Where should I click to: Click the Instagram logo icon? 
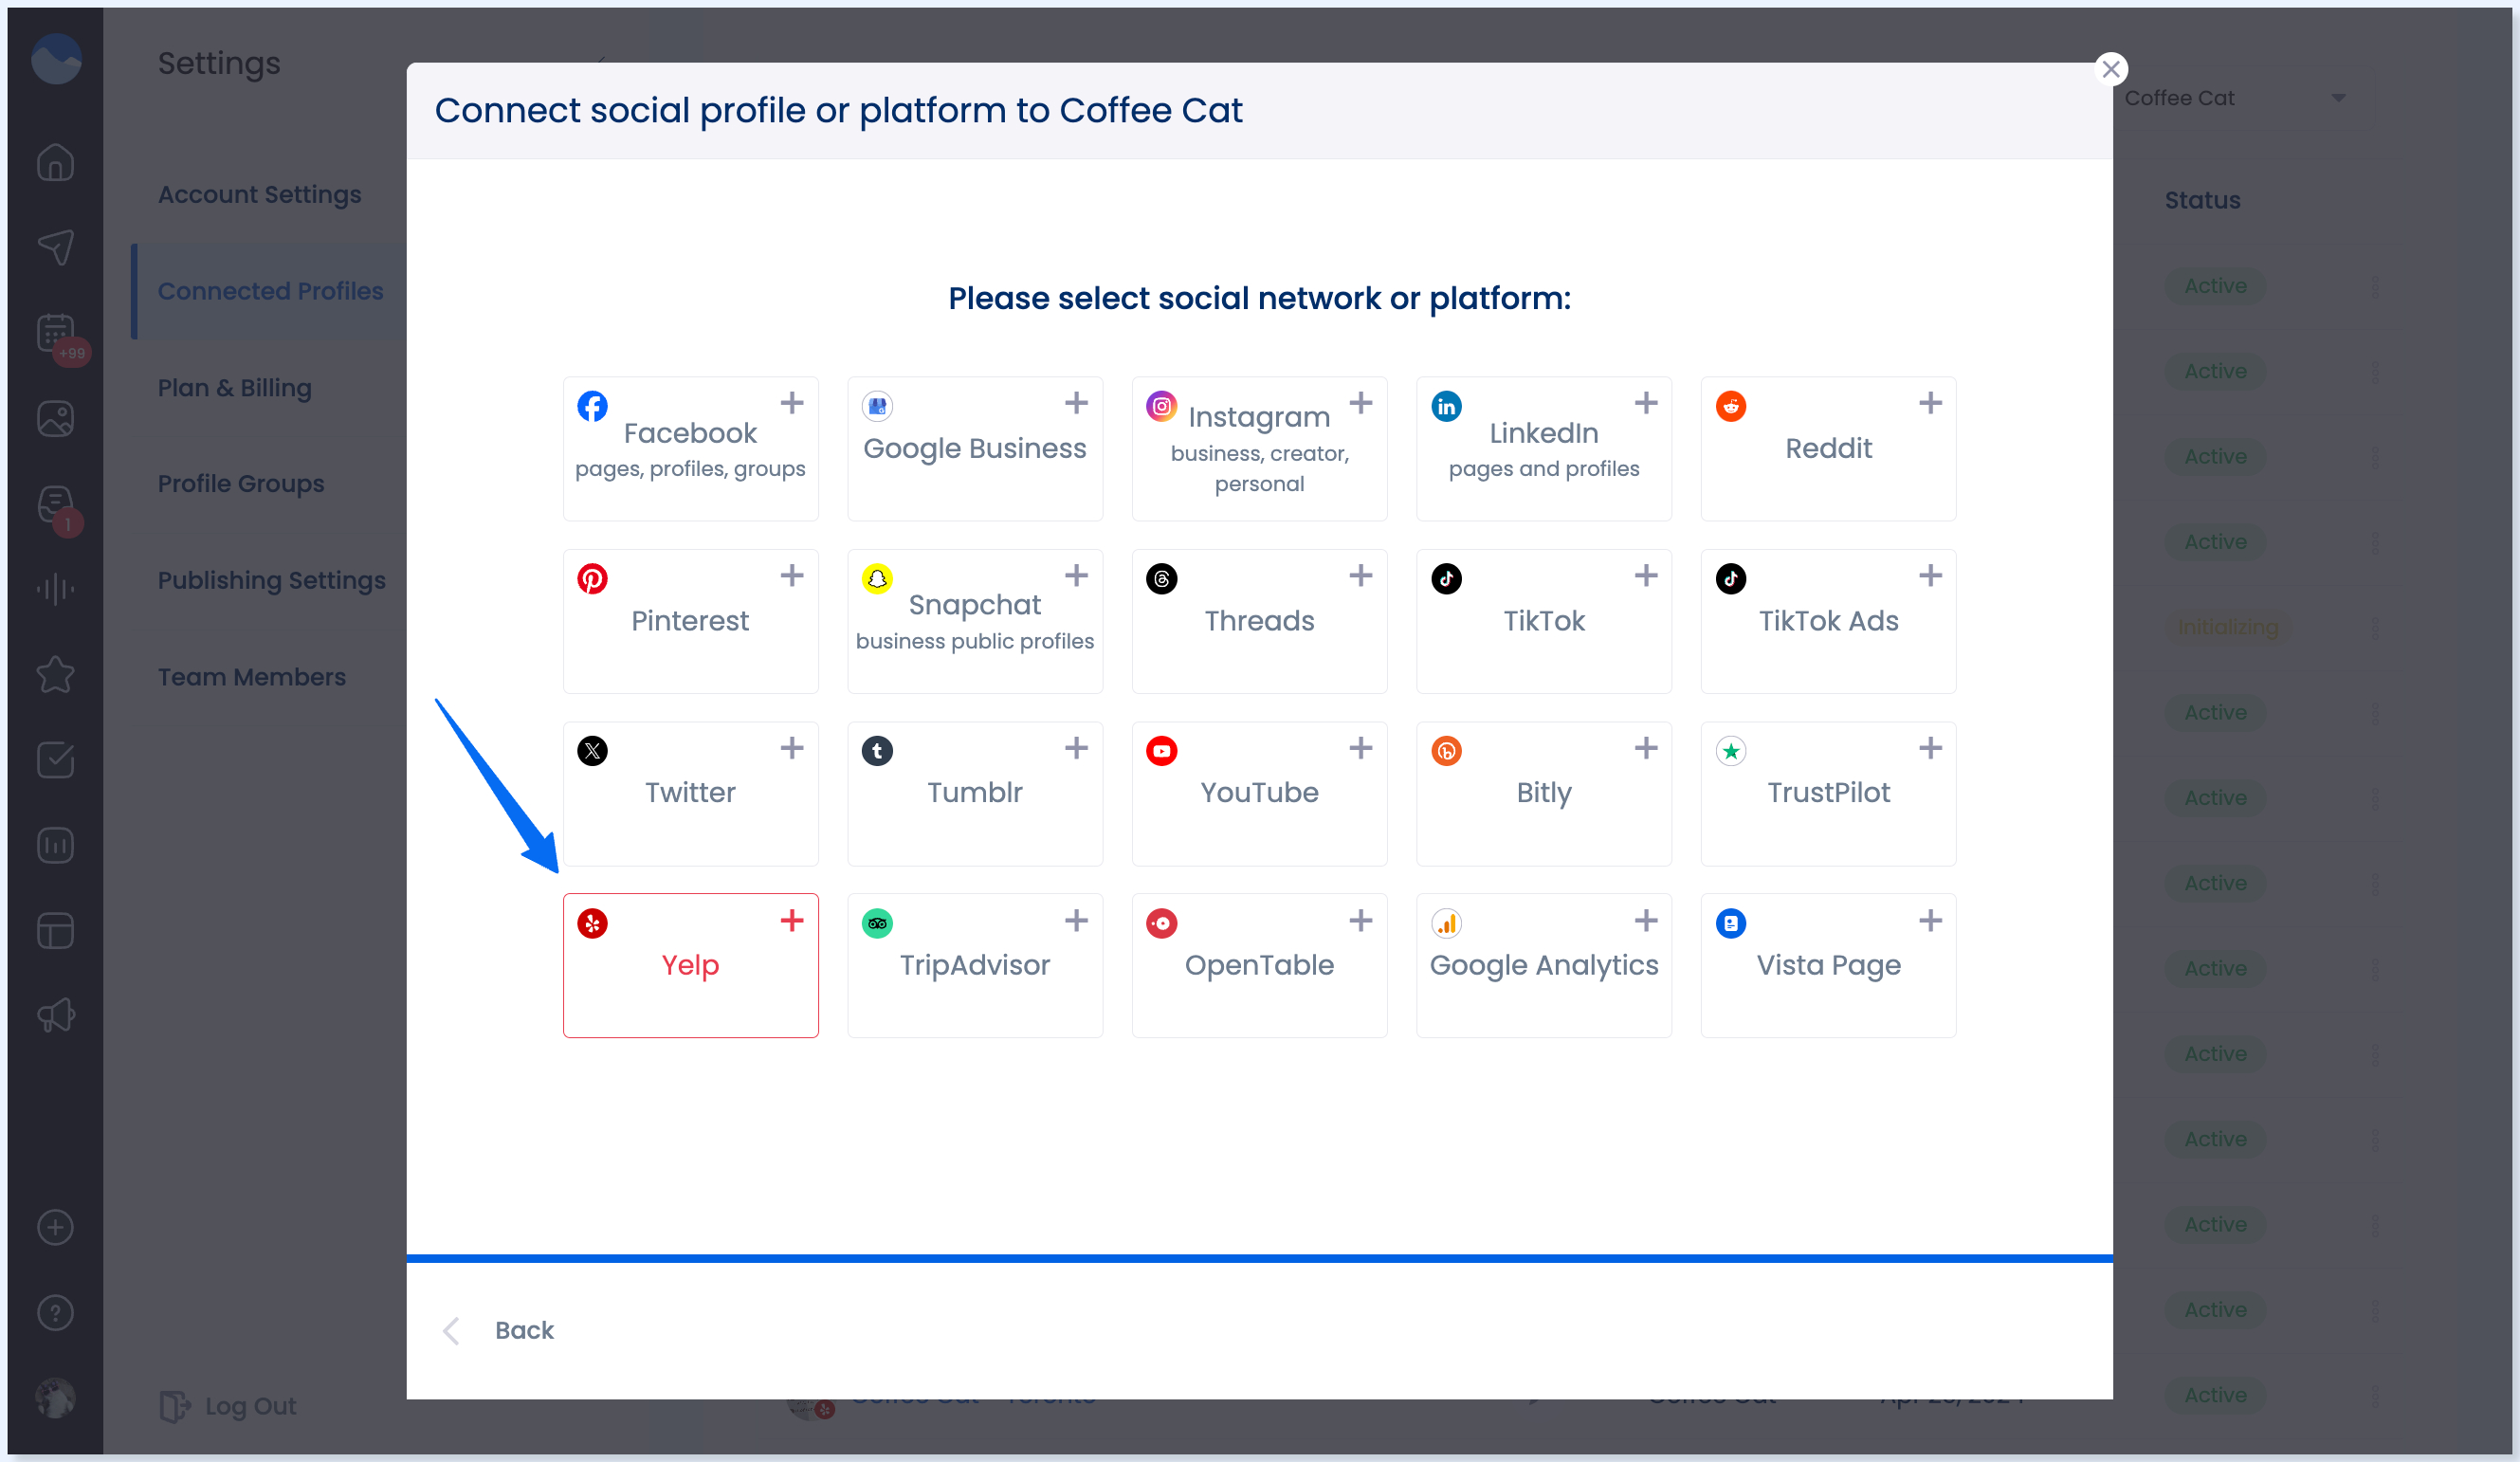tap(1161, 405)
